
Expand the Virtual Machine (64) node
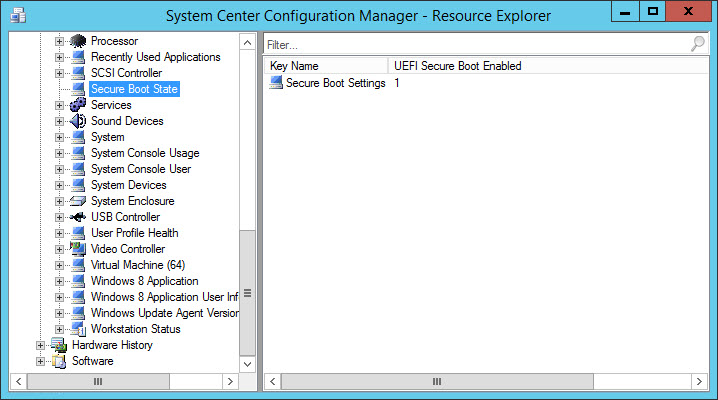(x=60, y=265)
